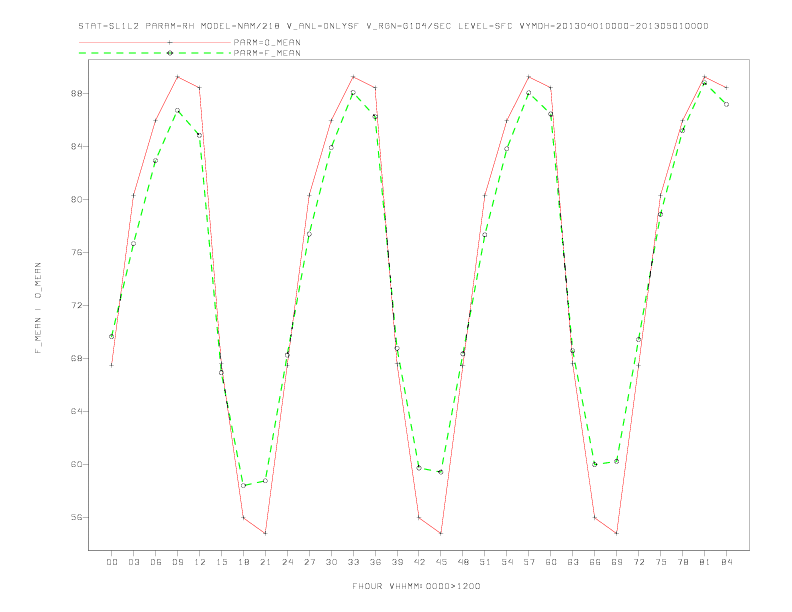Click y-axis tick value 76
Image resolution: width=792 pixels, height=612 pixels.
click(x=77, y=252)
